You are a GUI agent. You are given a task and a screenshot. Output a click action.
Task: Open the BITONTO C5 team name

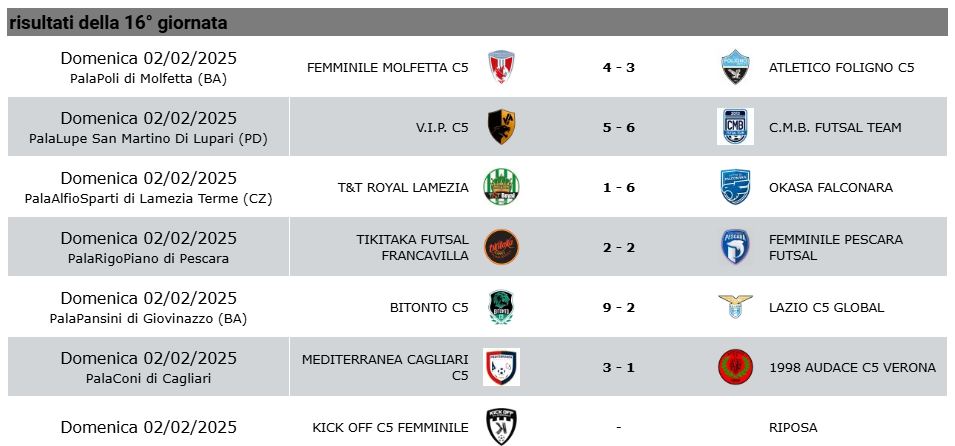pyautogui.click(x=429, y=308)
